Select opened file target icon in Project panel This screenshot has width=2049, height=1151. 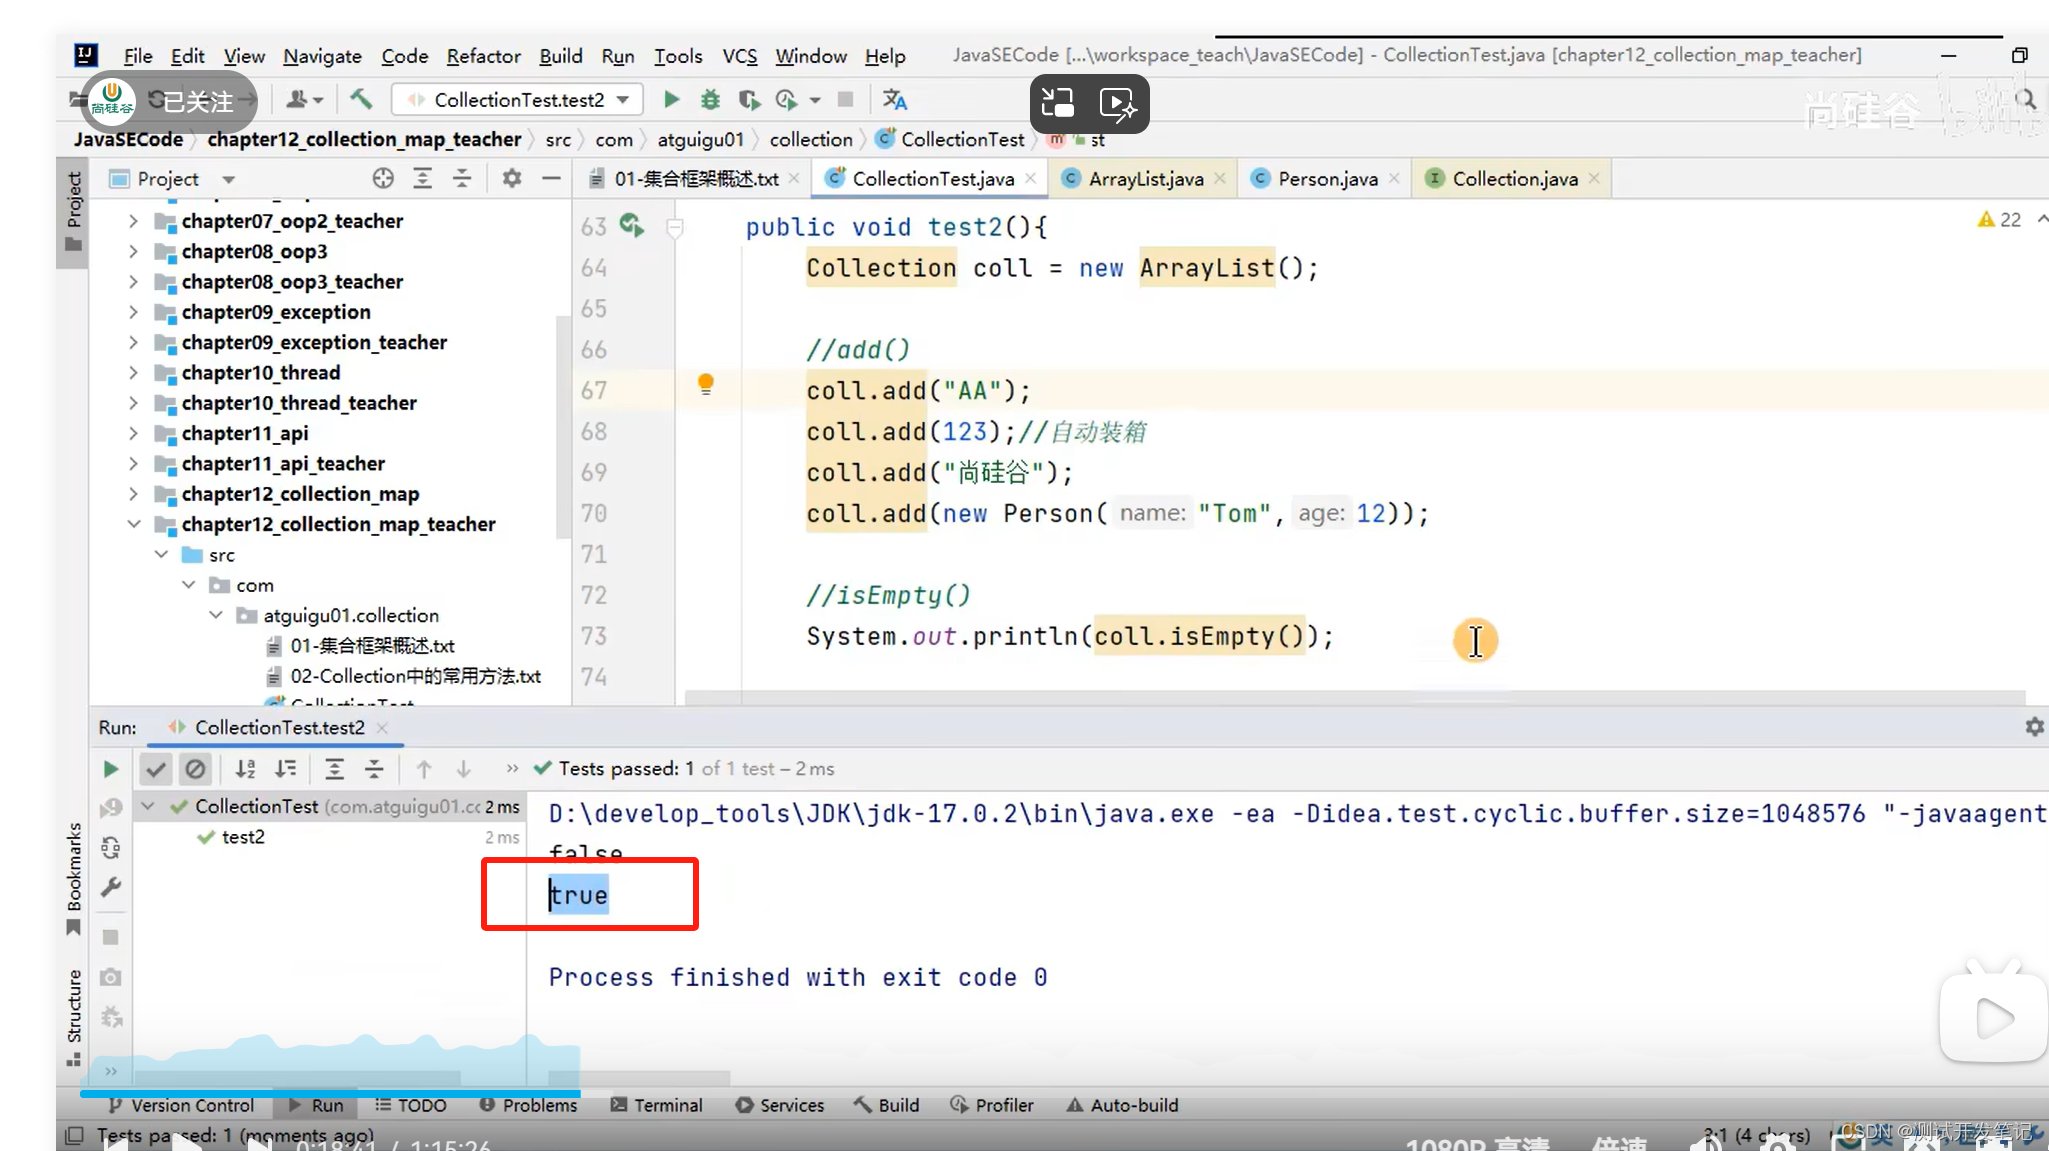tap(383, 178)
